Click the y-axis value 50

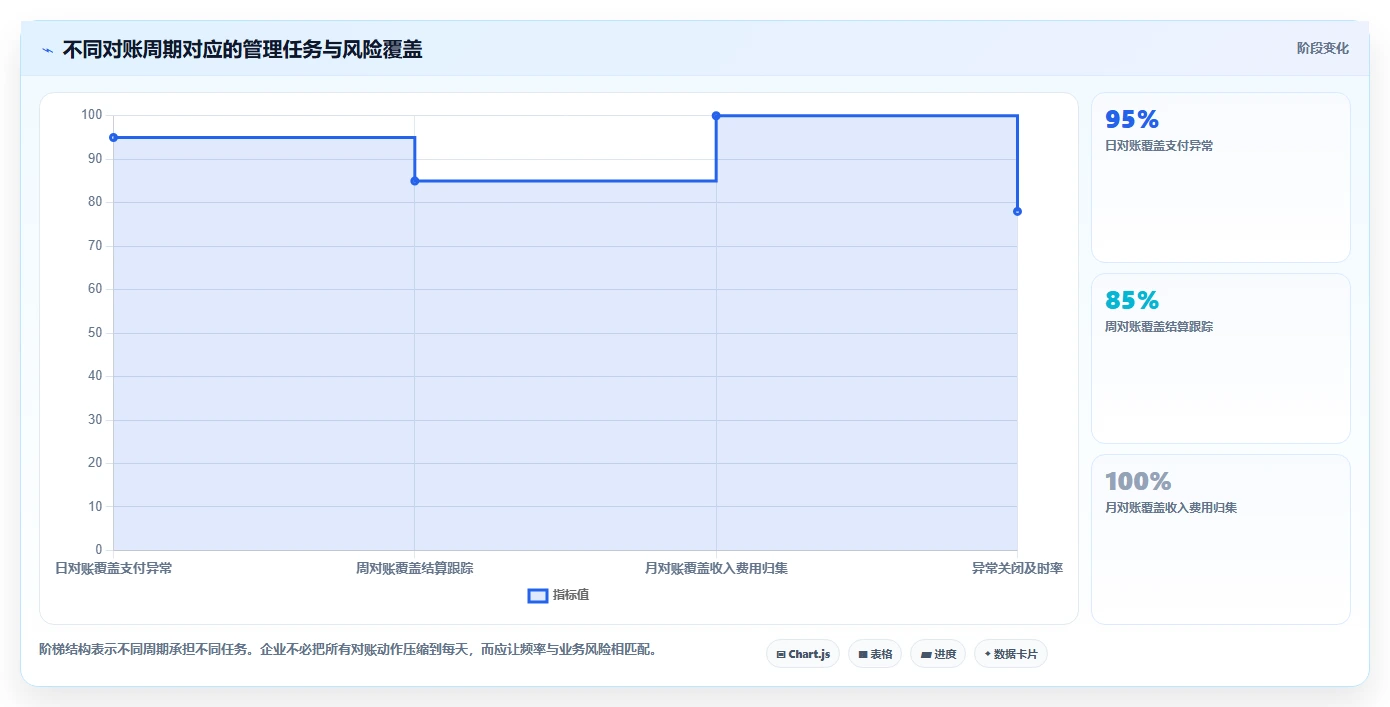click(x=95, y=333)
